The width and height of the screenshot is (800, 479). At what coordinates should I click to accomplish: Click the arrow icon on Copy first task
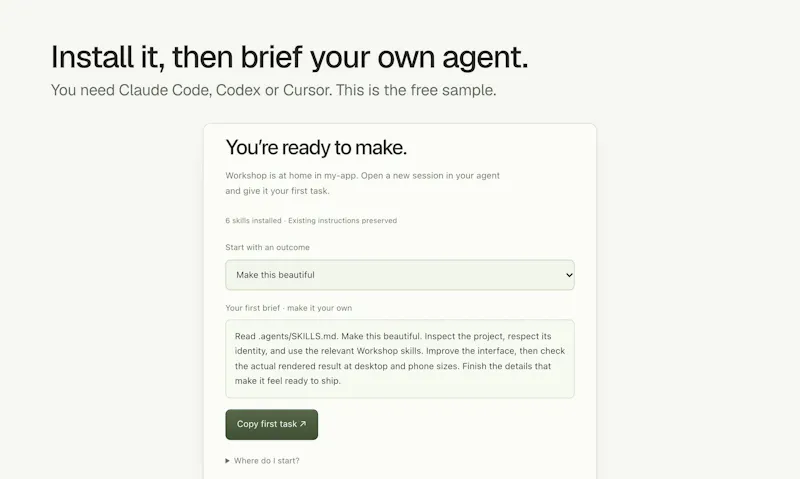click(x=303, y=424)
